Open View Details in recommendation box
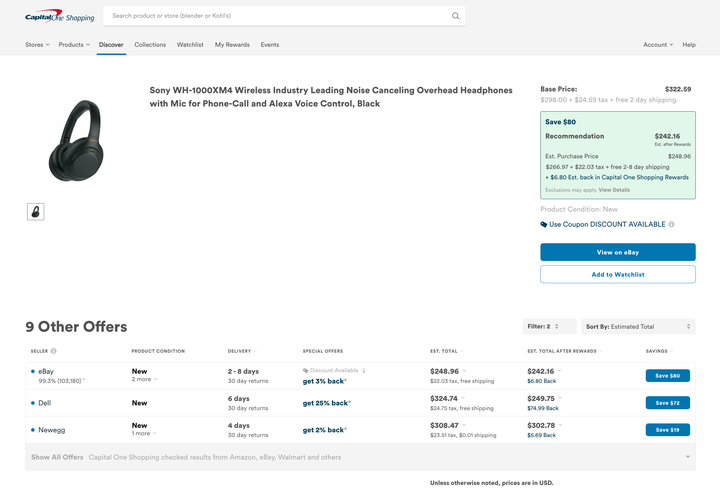720x490 pixels. 614,190
